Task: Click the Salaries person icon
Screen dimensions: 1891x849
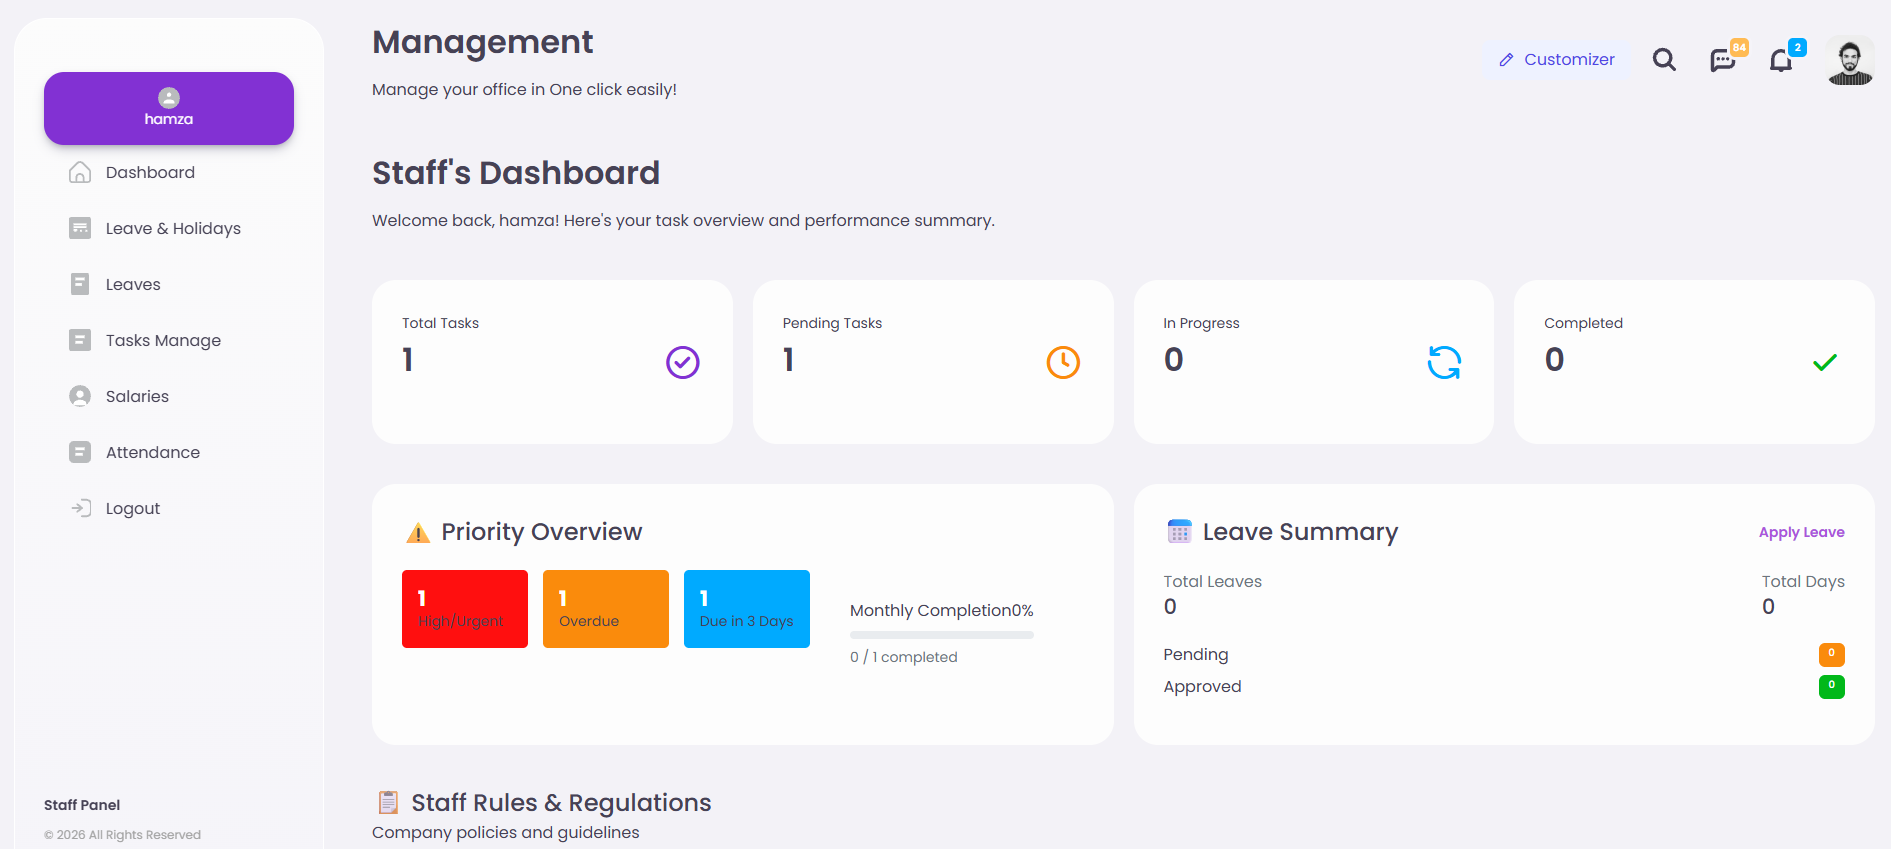Action: (x=80, y=396)
